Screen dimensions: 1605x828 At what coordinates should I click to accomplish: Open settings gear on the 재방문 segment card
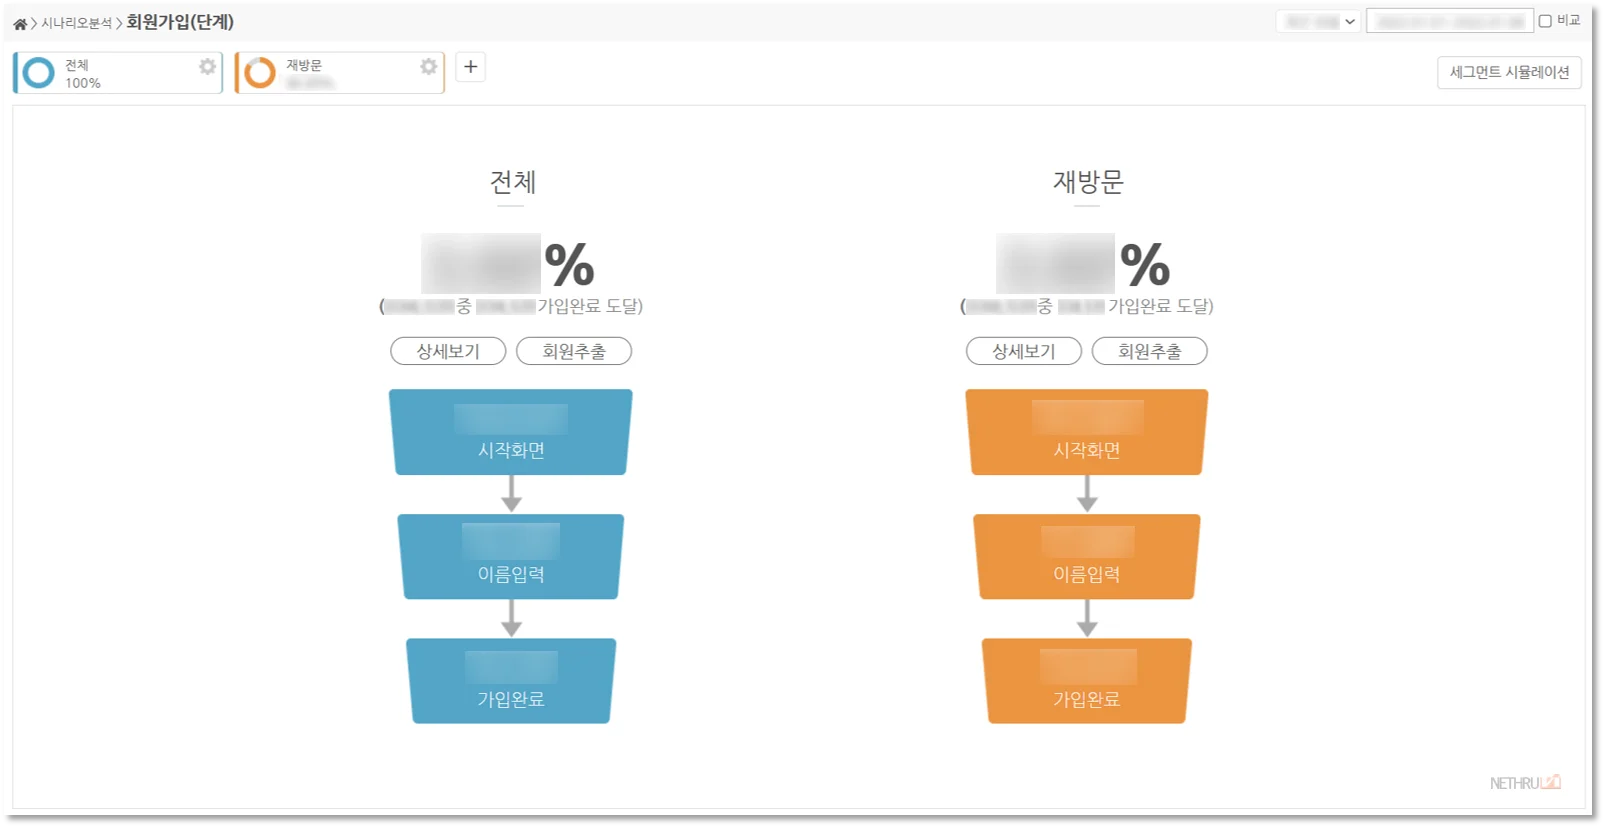(x=428, y=68)
